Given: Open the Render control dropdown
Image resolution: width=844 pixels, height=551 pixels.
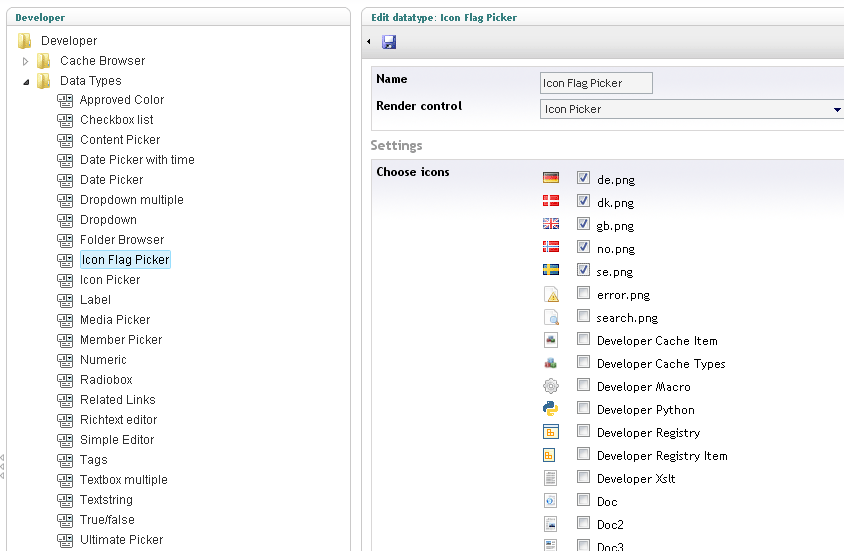Looking at the screenshot, I should (837, 109).
